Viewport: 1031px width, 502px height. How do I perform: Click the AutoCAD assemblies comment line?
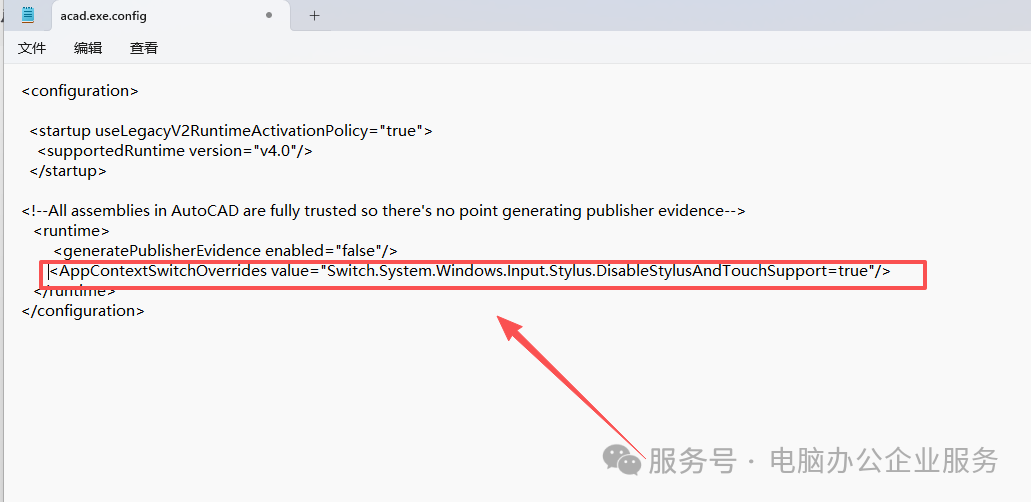pos(384,211)
